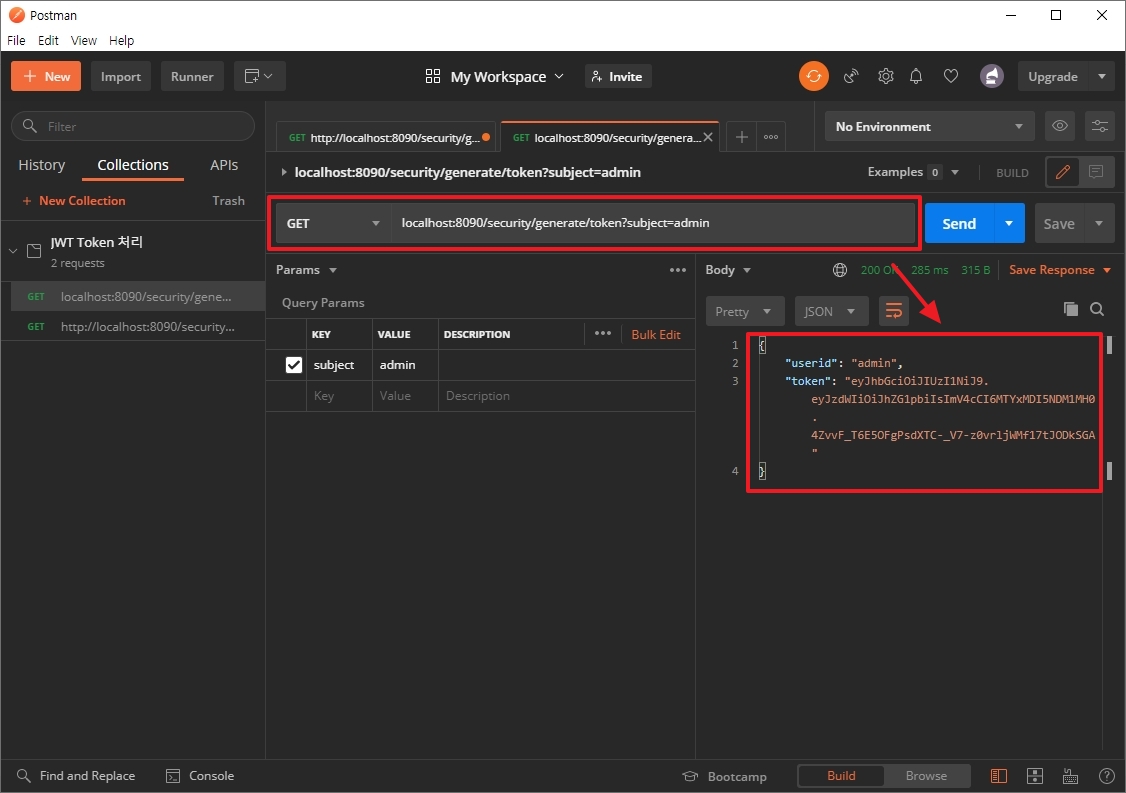
Task: Open the JSON format dropdown
Action: coord(831,311)
